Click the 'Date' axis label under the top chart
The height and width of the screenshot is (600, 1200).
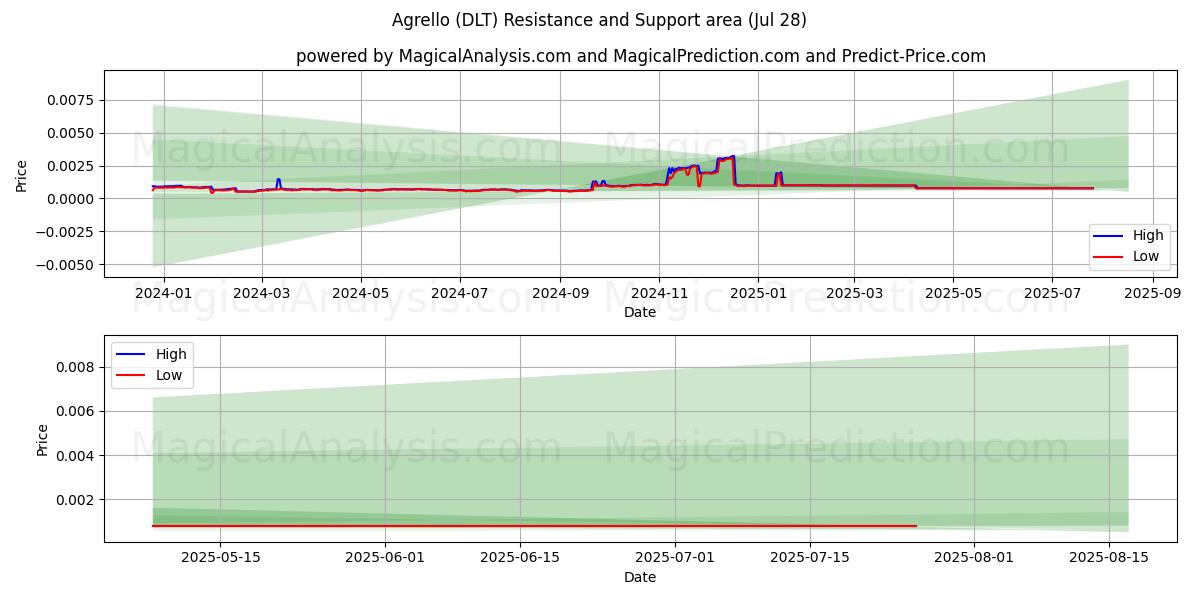[640, 312]
